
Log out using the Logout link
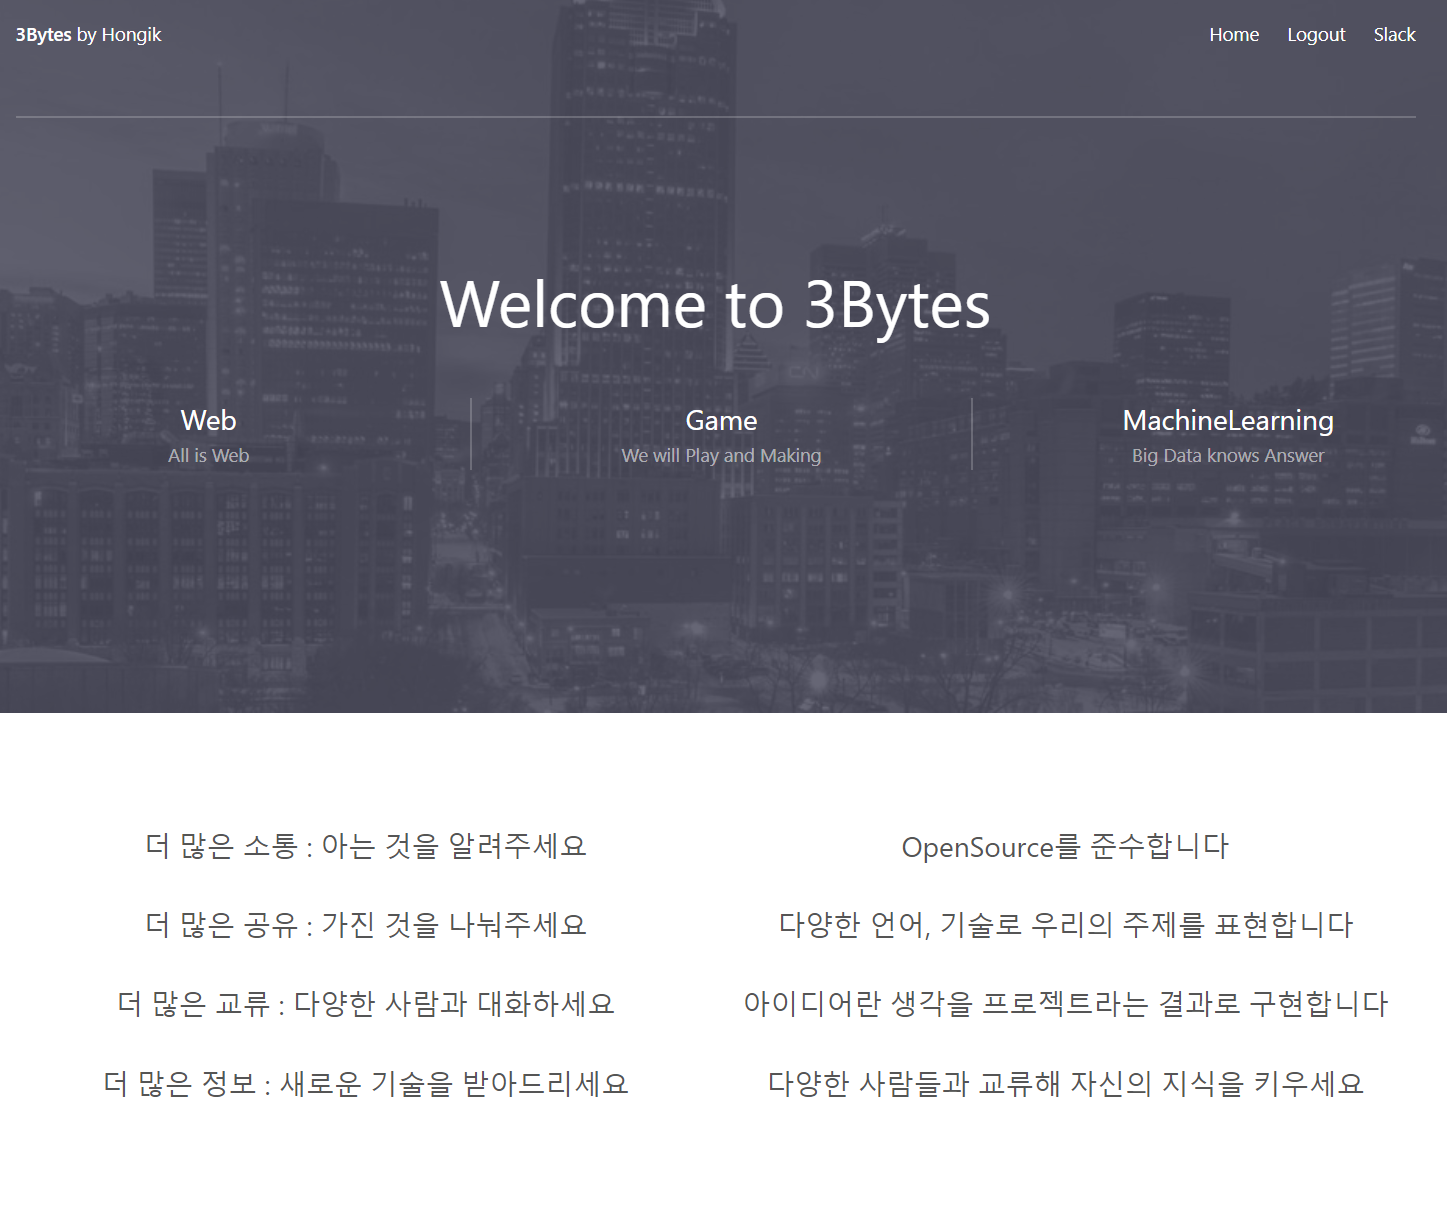pos(1315,35)
